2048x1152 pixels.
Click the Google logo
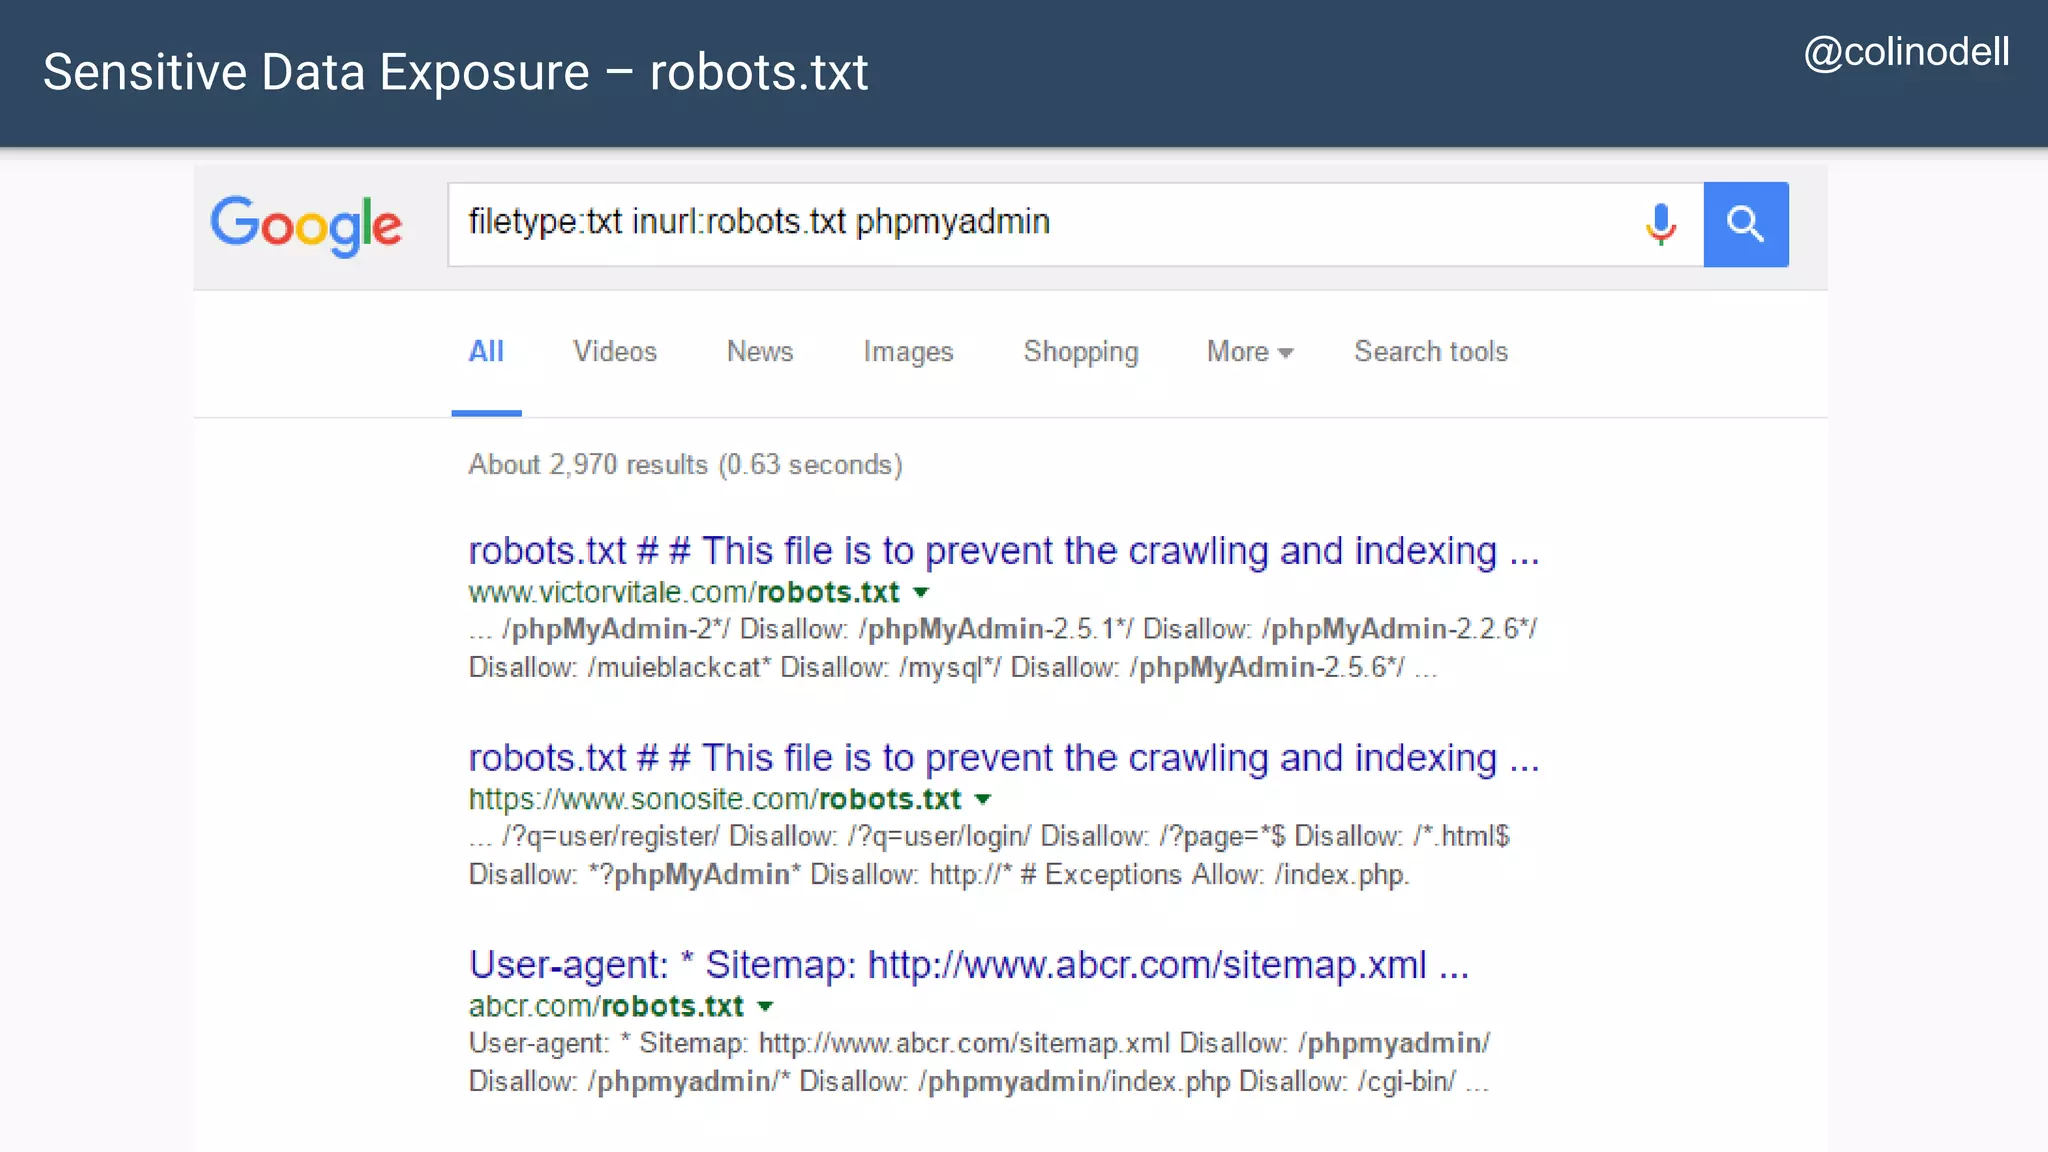(306, 226)
